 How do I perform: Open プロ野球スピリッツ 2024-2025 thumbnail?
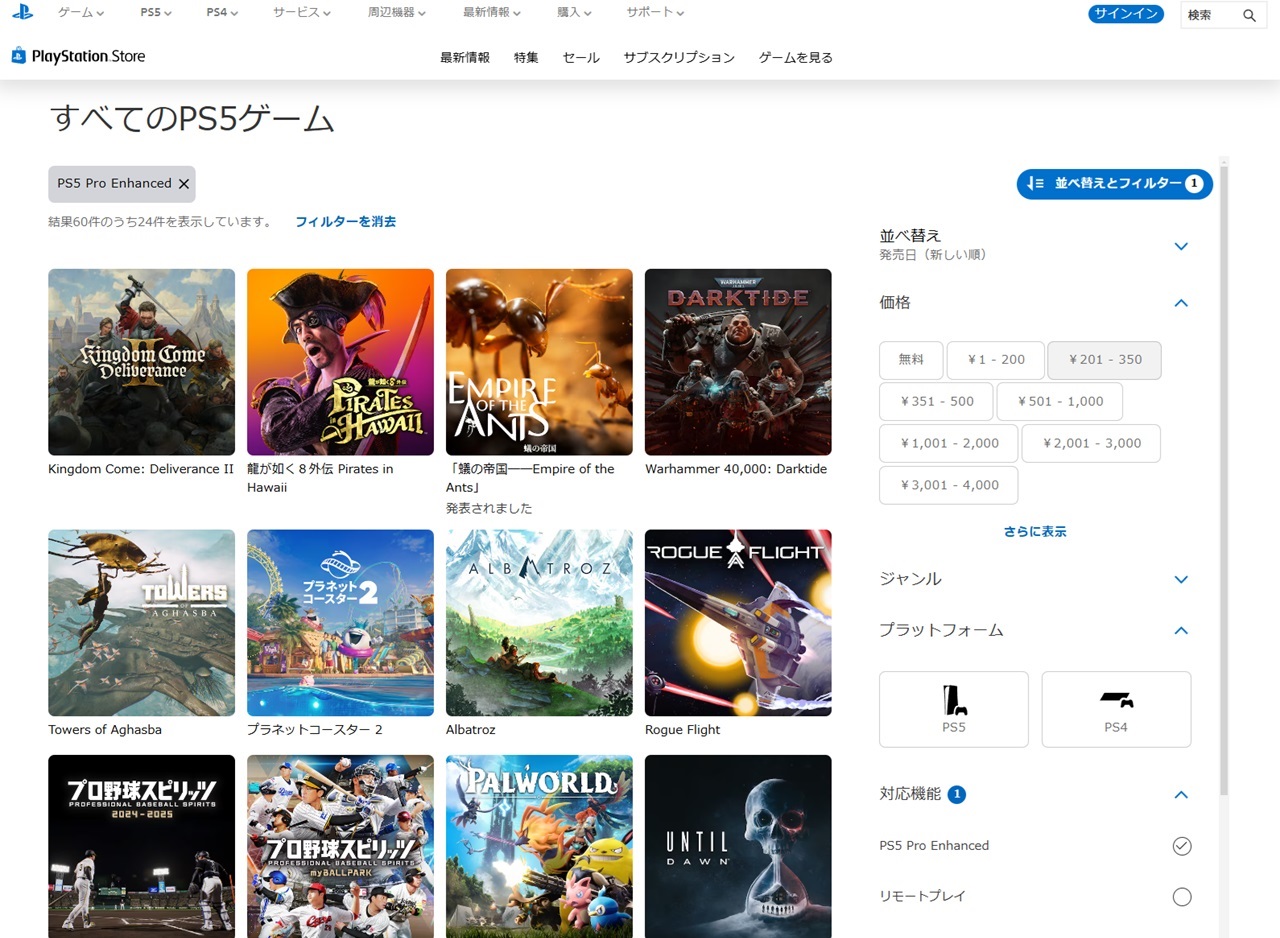pos(142,846)
